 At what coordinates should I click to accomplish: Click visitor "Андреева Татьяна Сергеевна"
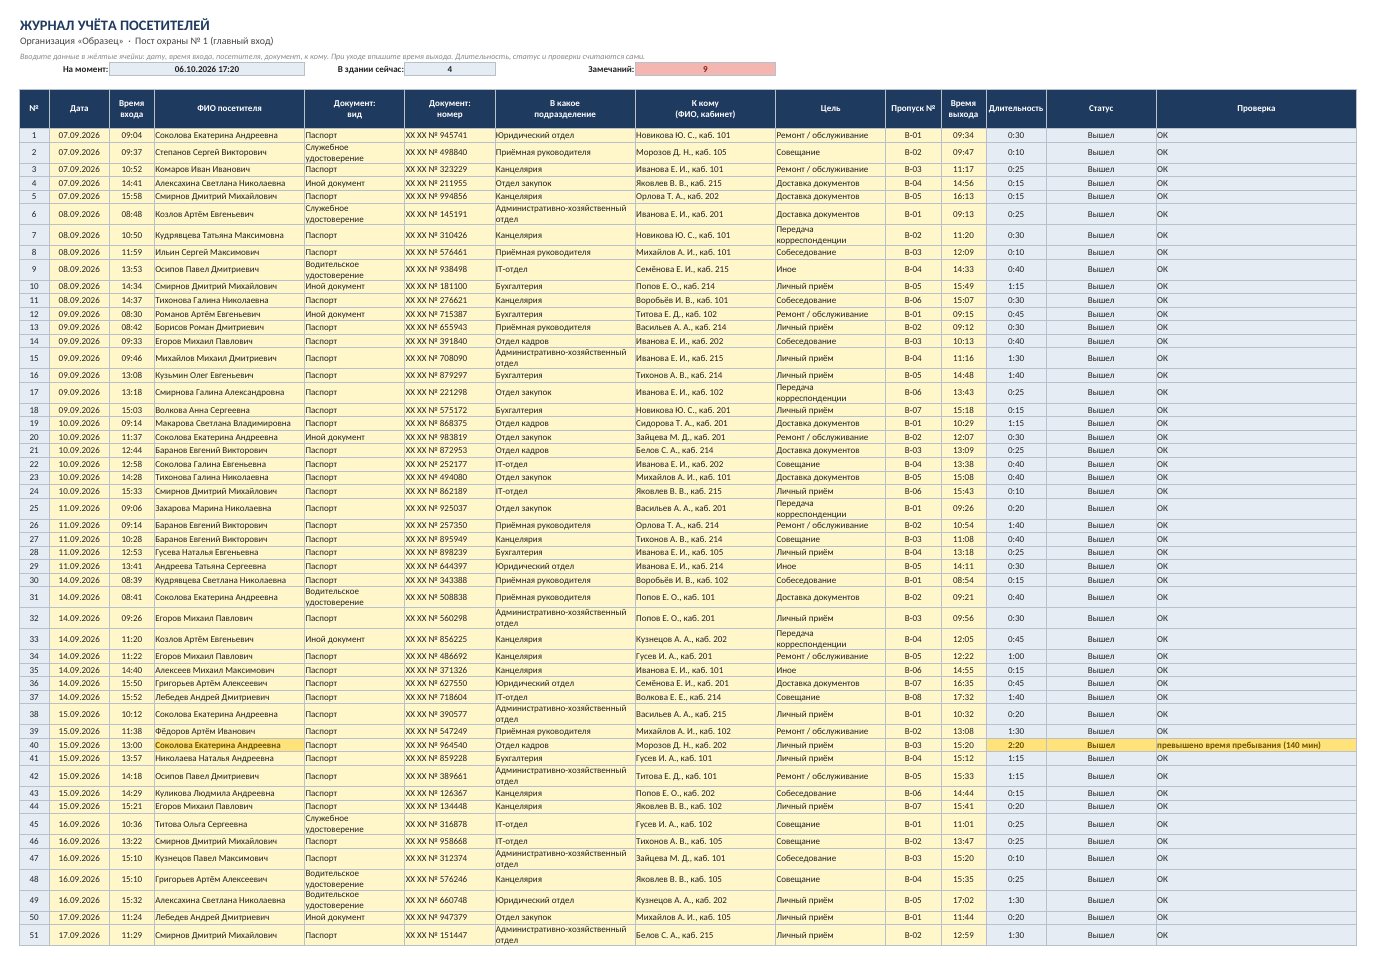229,566
